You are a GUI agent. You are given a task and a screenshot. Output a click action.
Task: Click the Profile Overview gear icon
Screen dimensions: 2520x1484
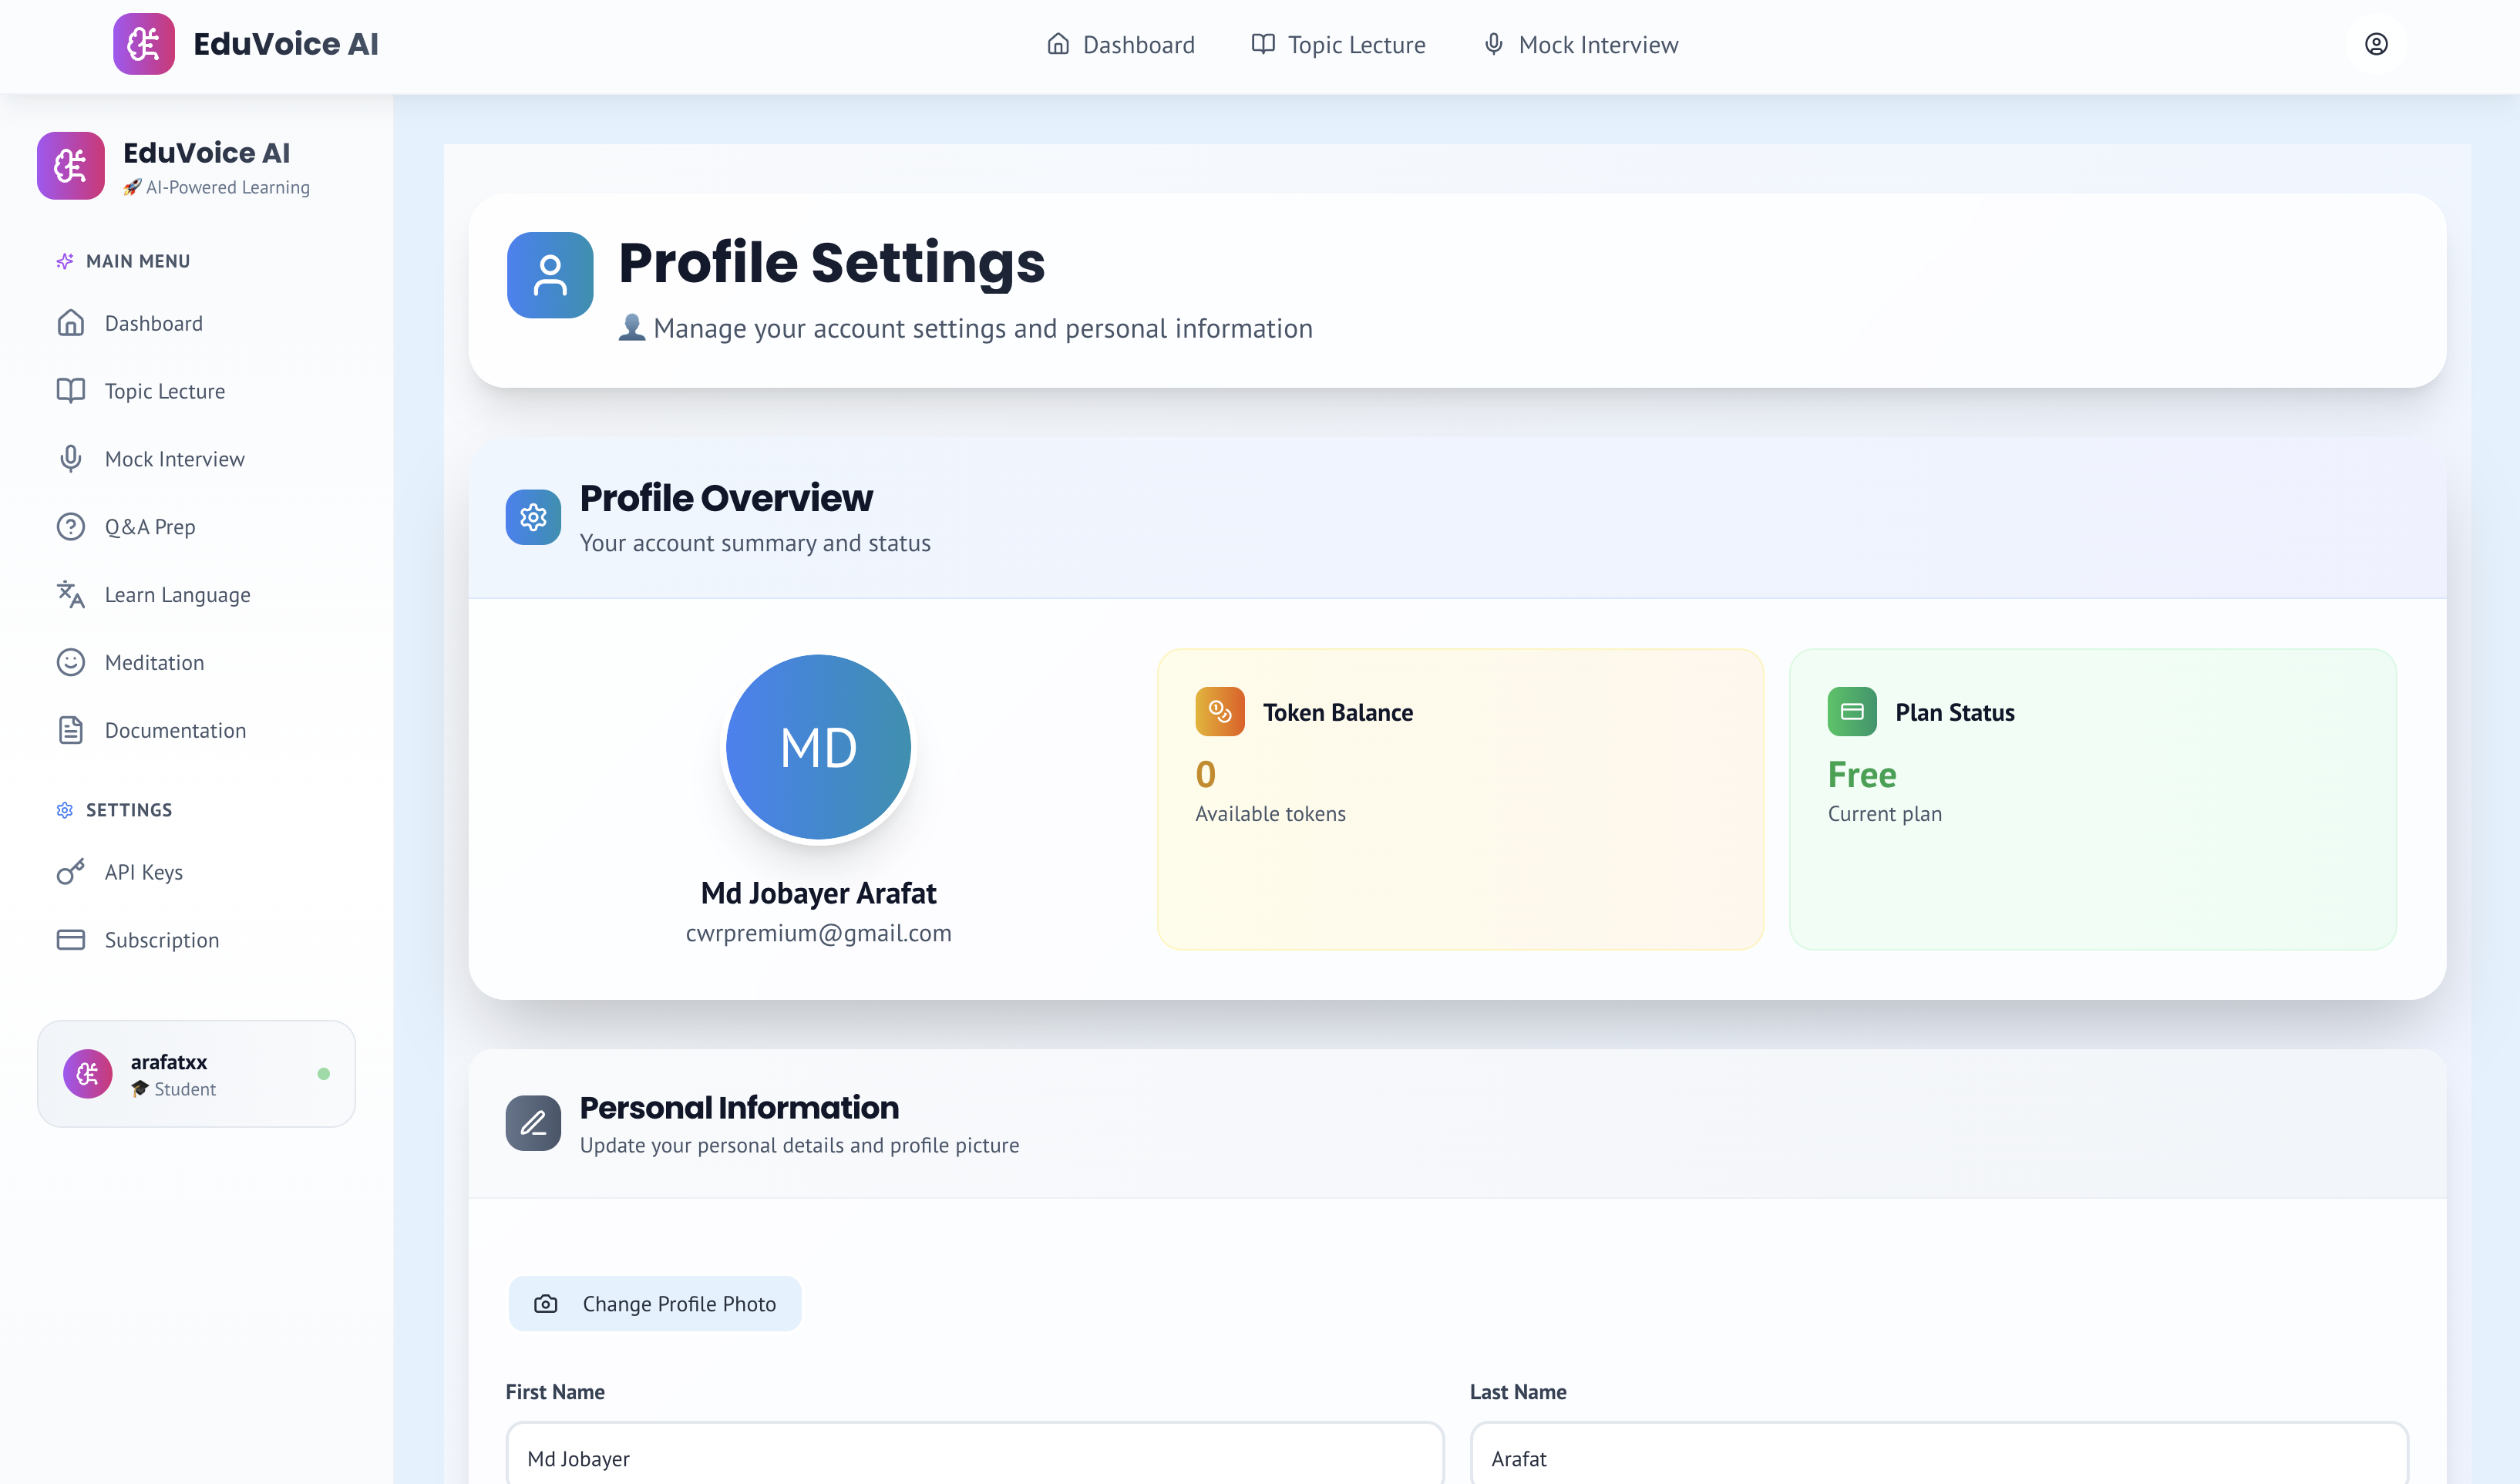(x=533, y=517)
